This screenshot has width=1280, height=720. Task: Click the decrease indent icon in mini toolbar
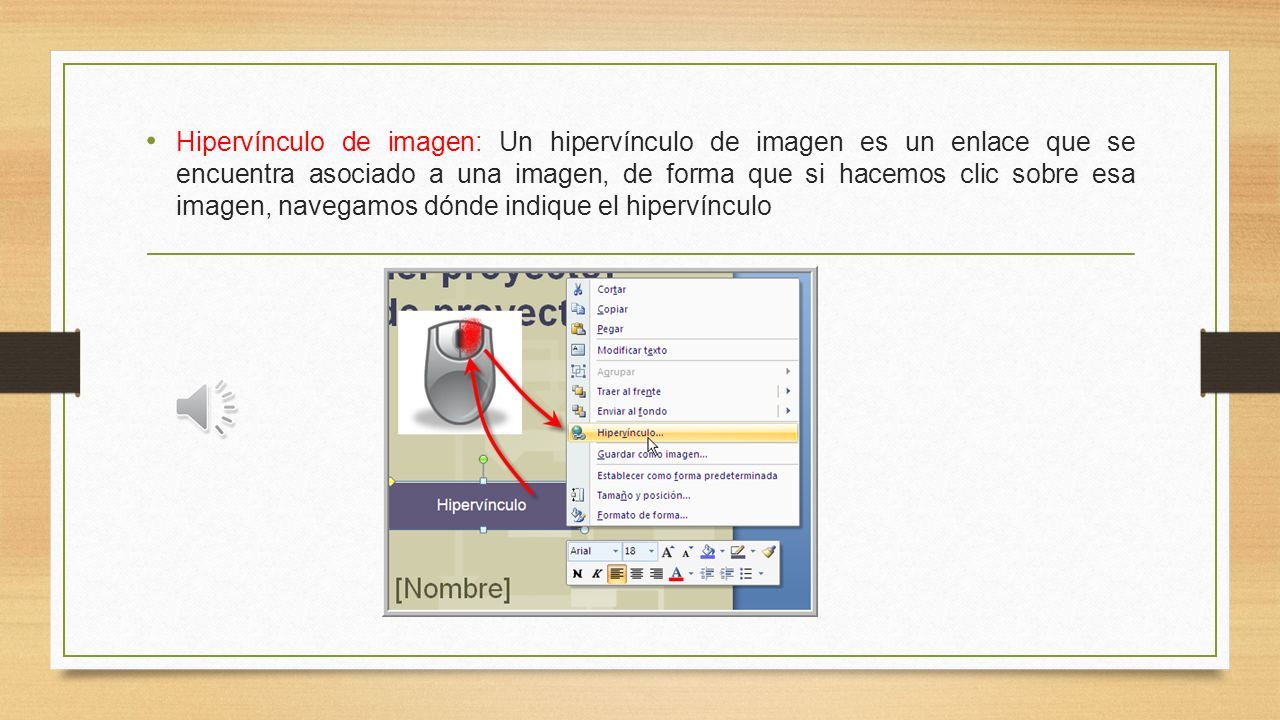coord(707,574)
